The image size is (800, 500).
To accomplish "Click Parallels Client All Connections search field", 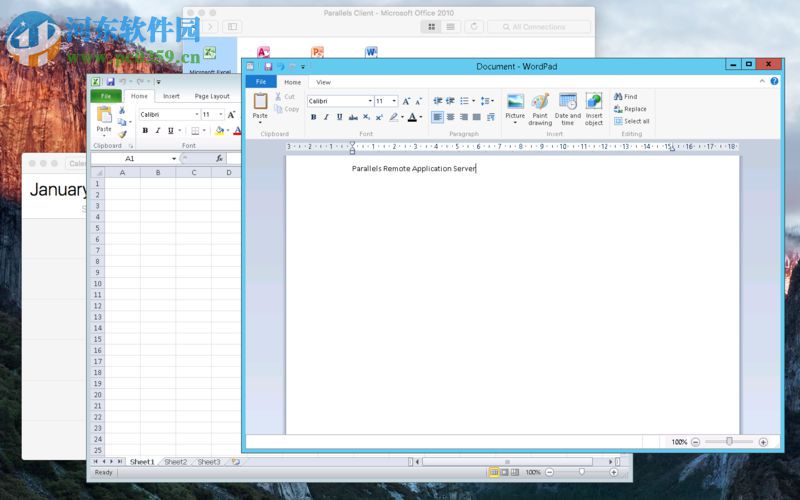I will tap(539, 27).
